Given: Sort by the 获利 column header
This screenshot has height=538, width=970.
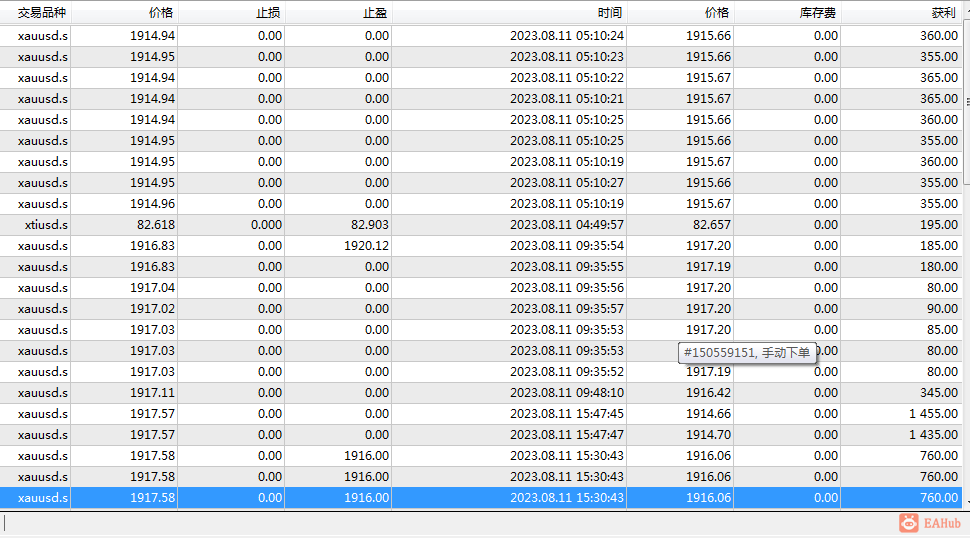Looking at the screenshot, I should (901, 12).
